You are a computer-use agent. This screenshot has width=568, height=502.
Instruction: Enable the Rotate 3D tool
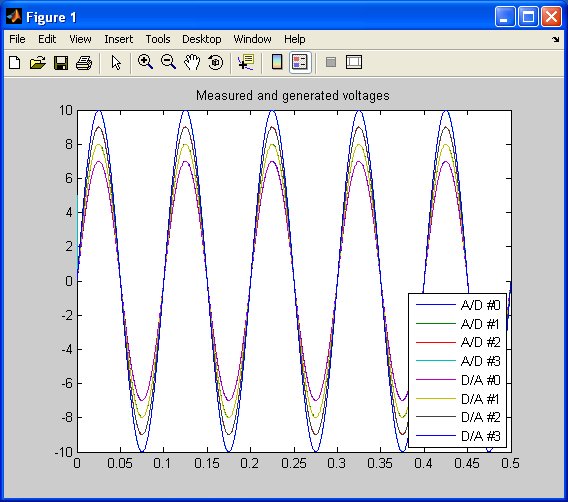[x=216, y=62]
